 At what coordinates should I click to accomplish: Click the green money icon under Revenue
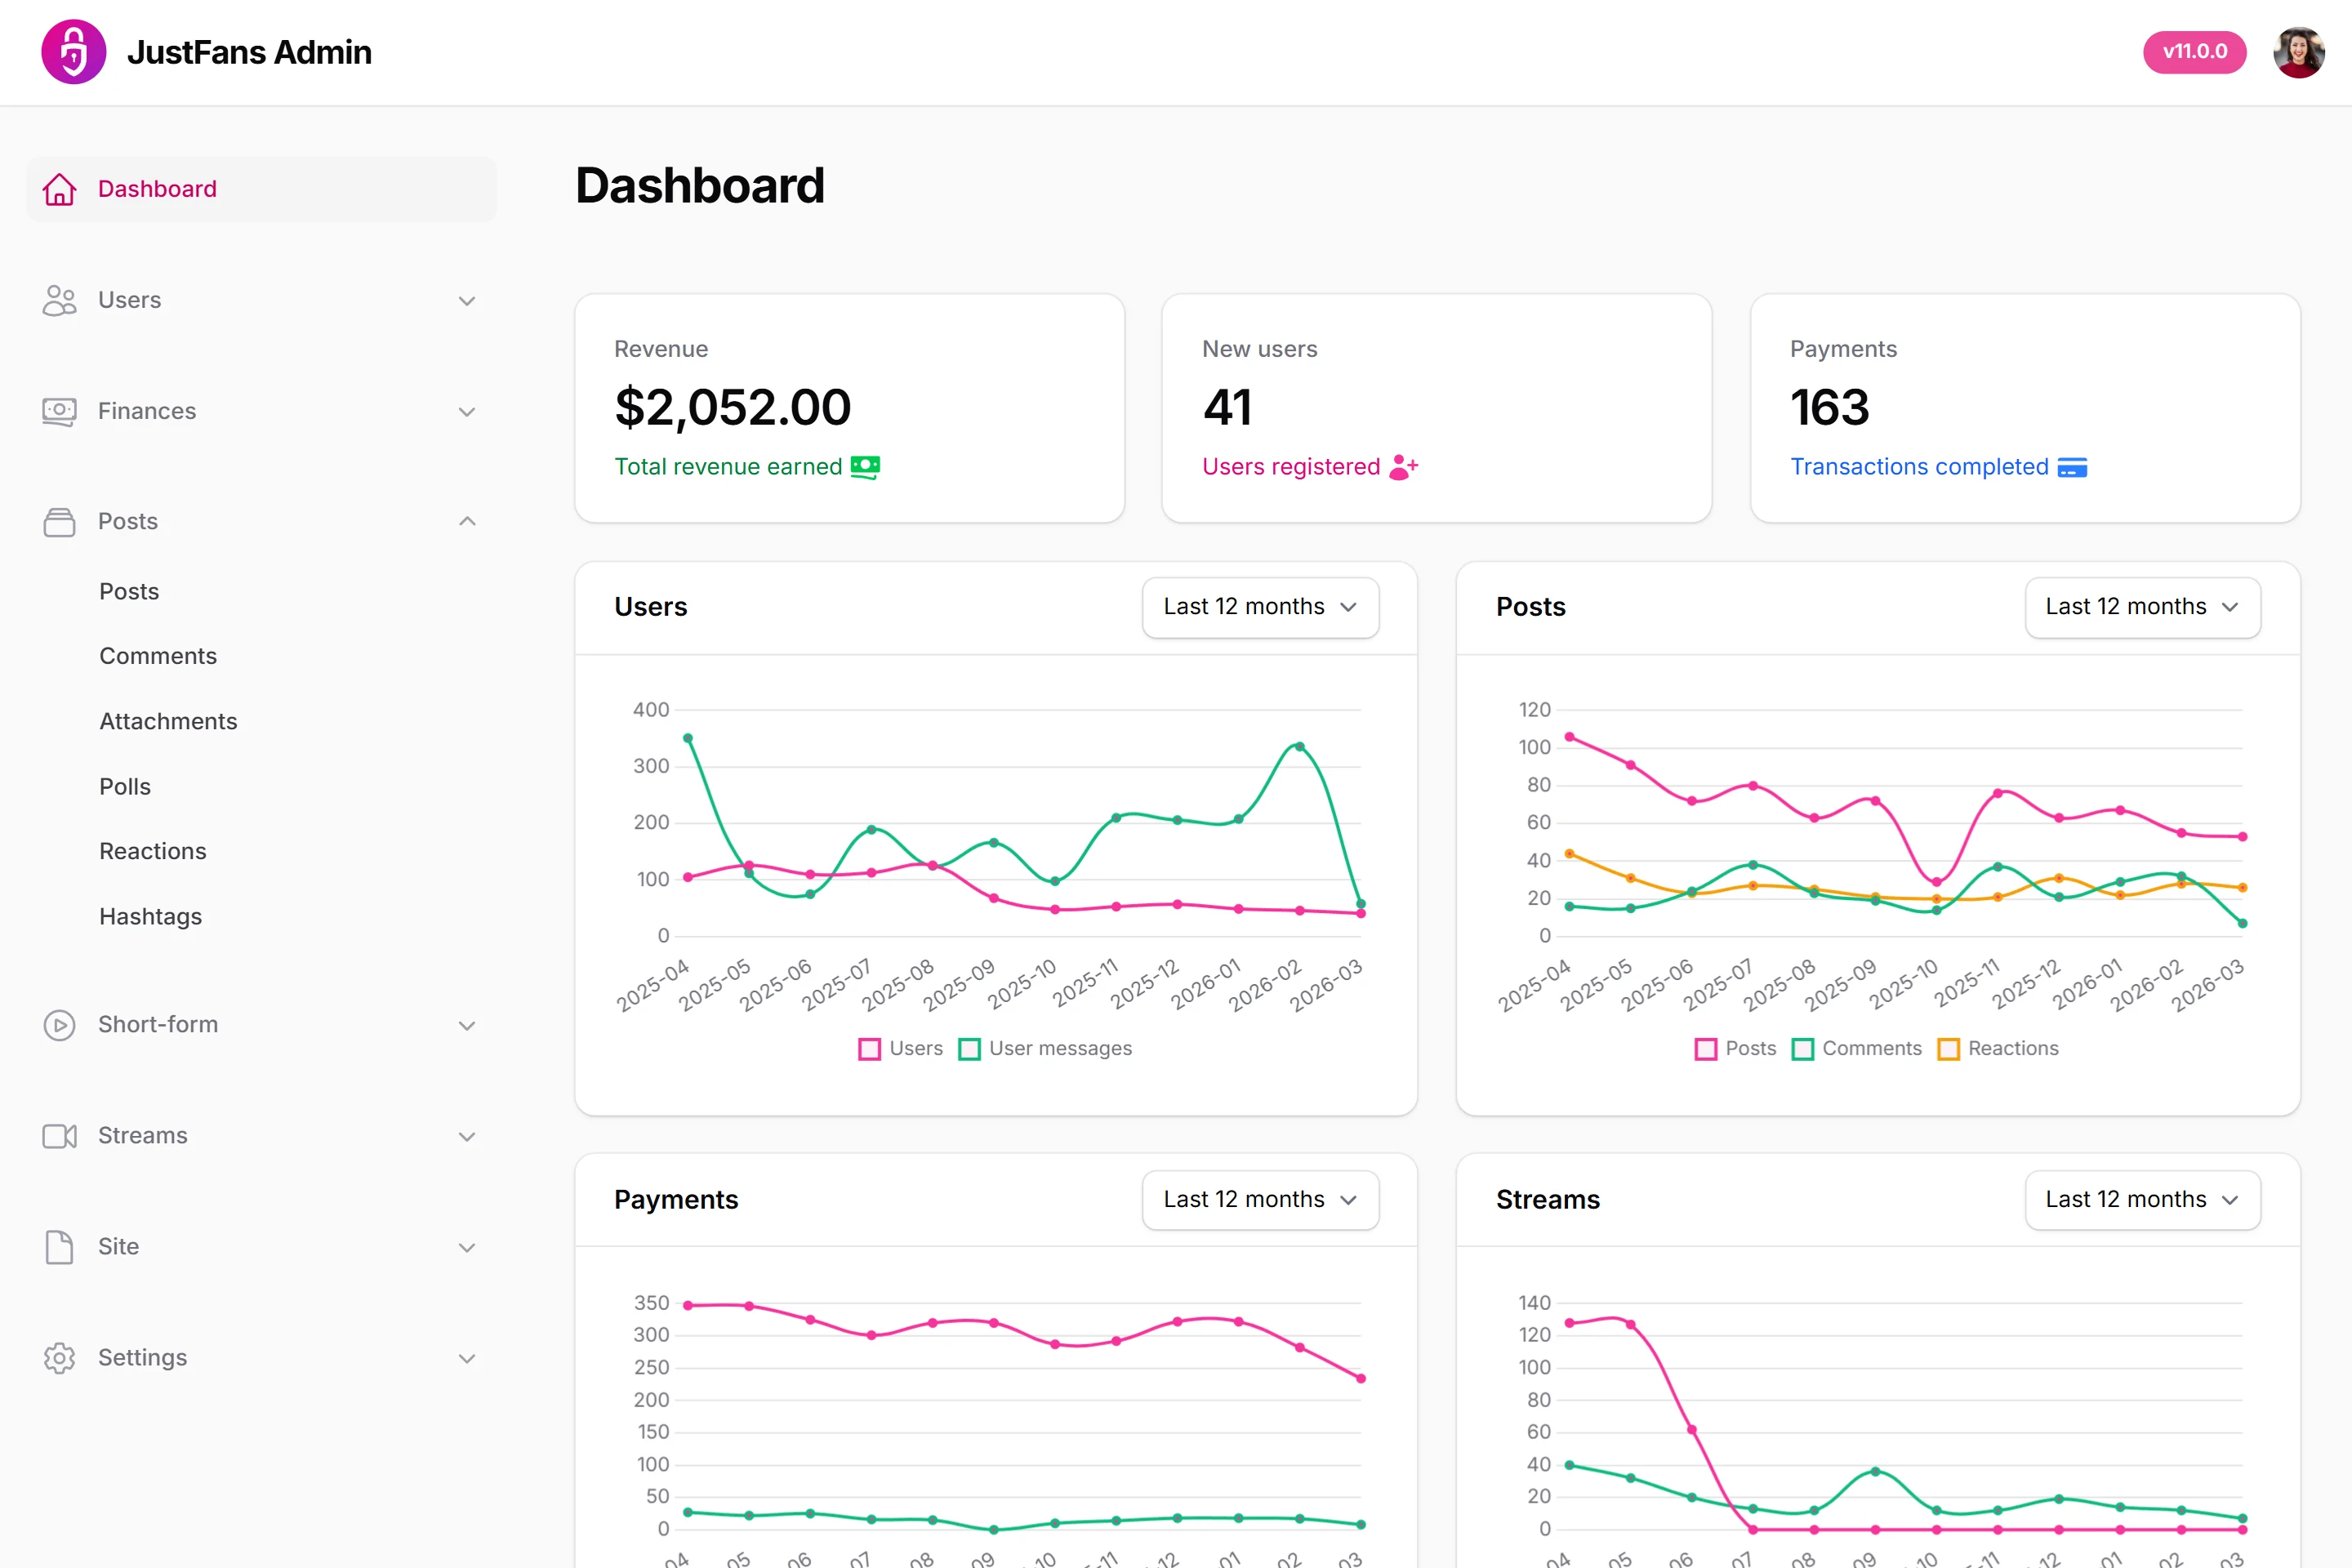point(865,467)
